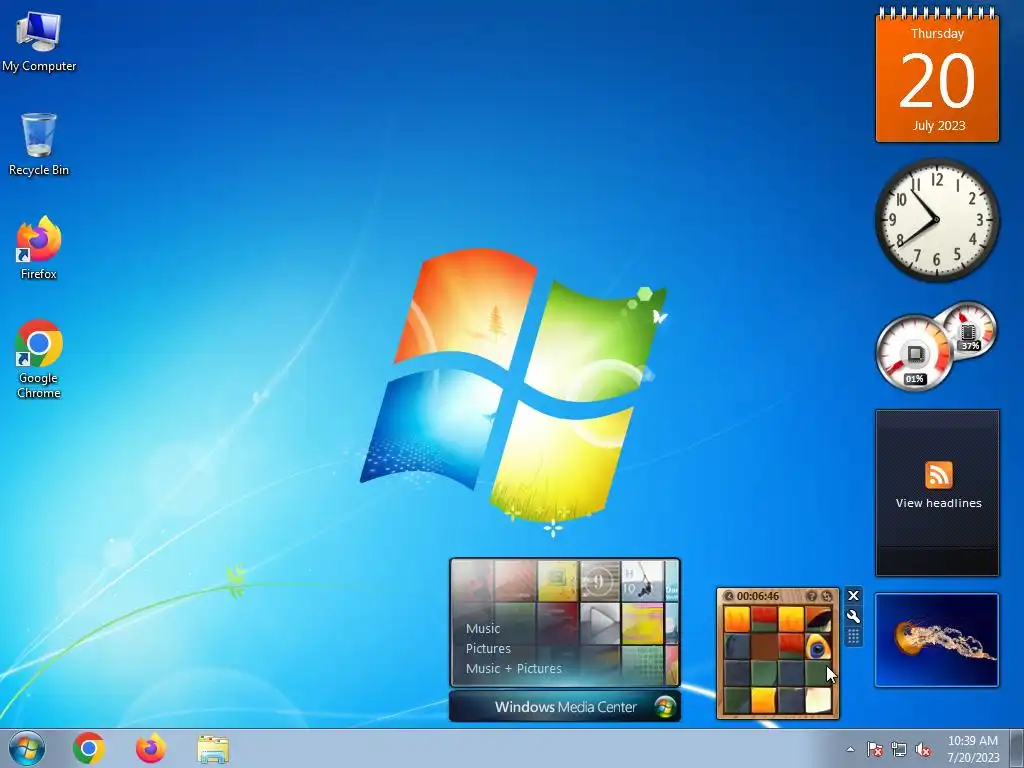Open the muted volume tray icon
This screenshot has width=1024, height=768.
(x=923, y=749)
